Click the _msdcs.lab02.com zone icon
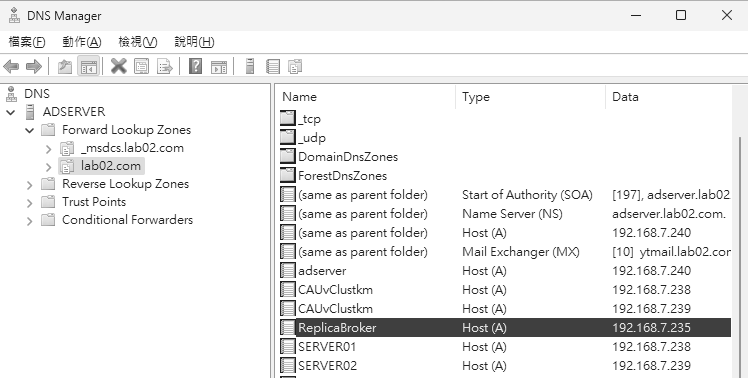Image resolution: width=748 pixels, height=378 pixels. (x=67, y=148)
